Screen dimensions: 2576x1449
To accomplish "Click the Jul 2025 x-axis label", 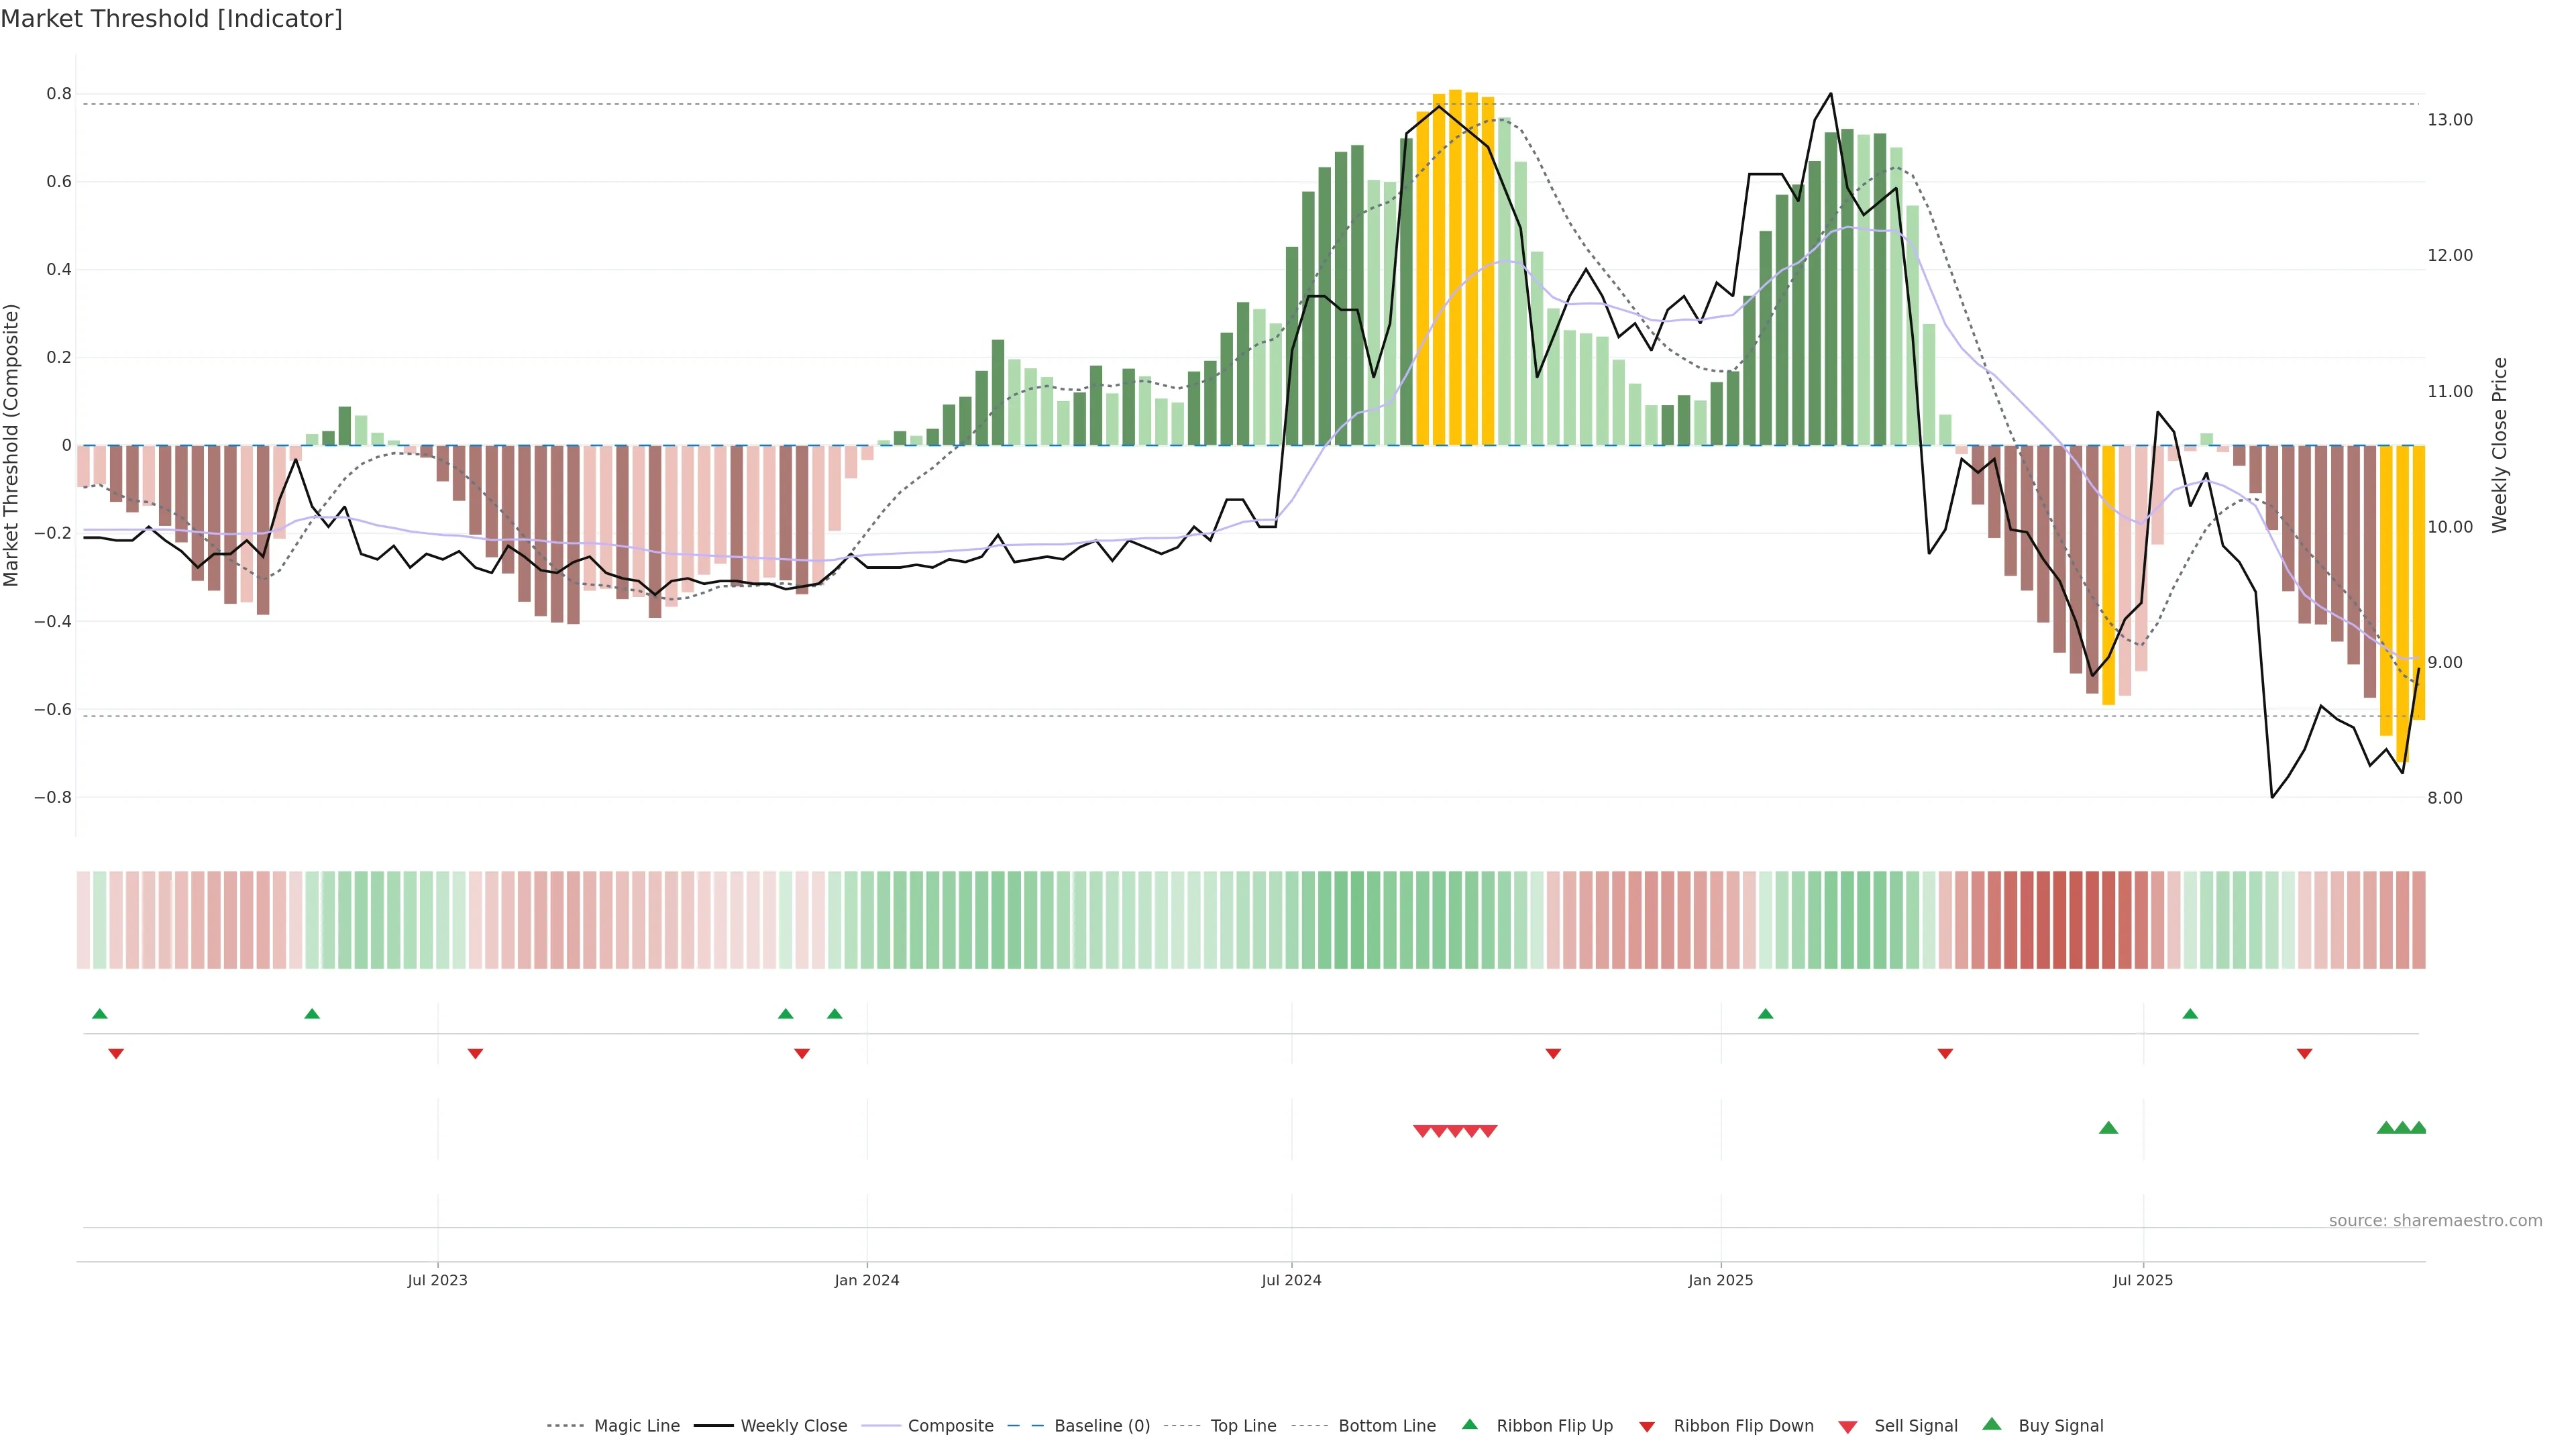I will coord(2142,1280).
